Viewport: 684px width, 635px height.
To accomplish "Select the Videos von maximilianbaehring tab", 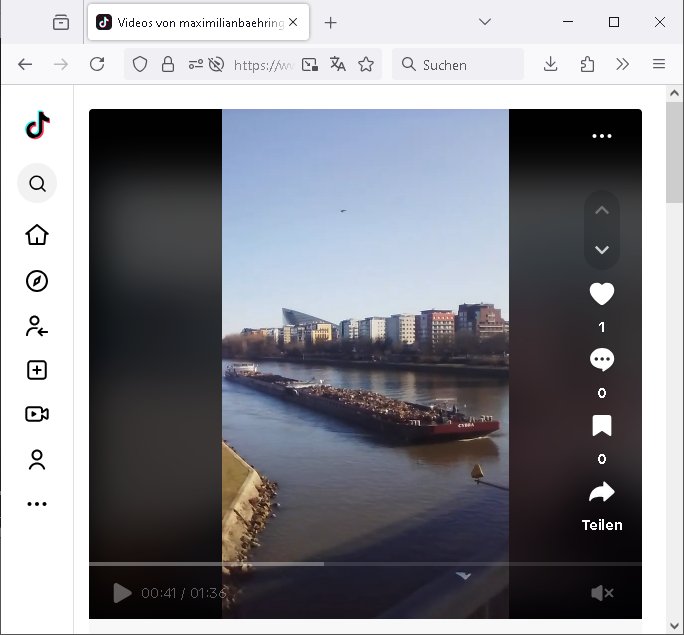I will click(x=190, y=22).
